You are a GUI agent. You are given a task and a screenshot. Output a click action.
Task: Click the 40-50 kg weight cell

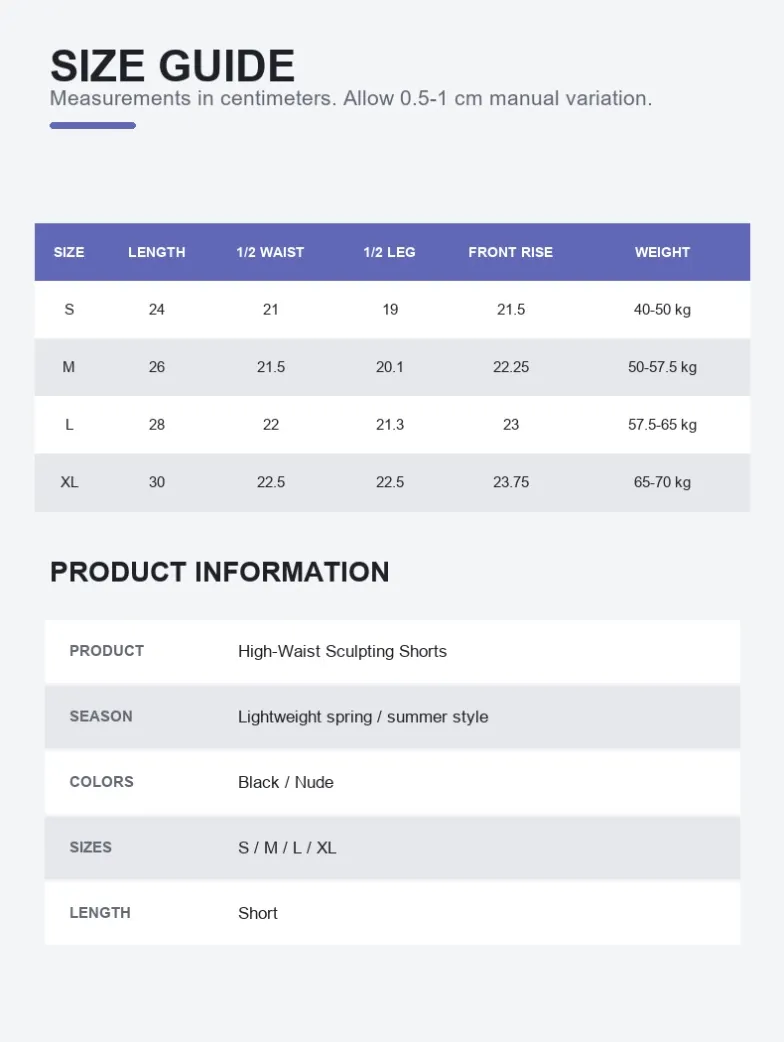(662, 310)
